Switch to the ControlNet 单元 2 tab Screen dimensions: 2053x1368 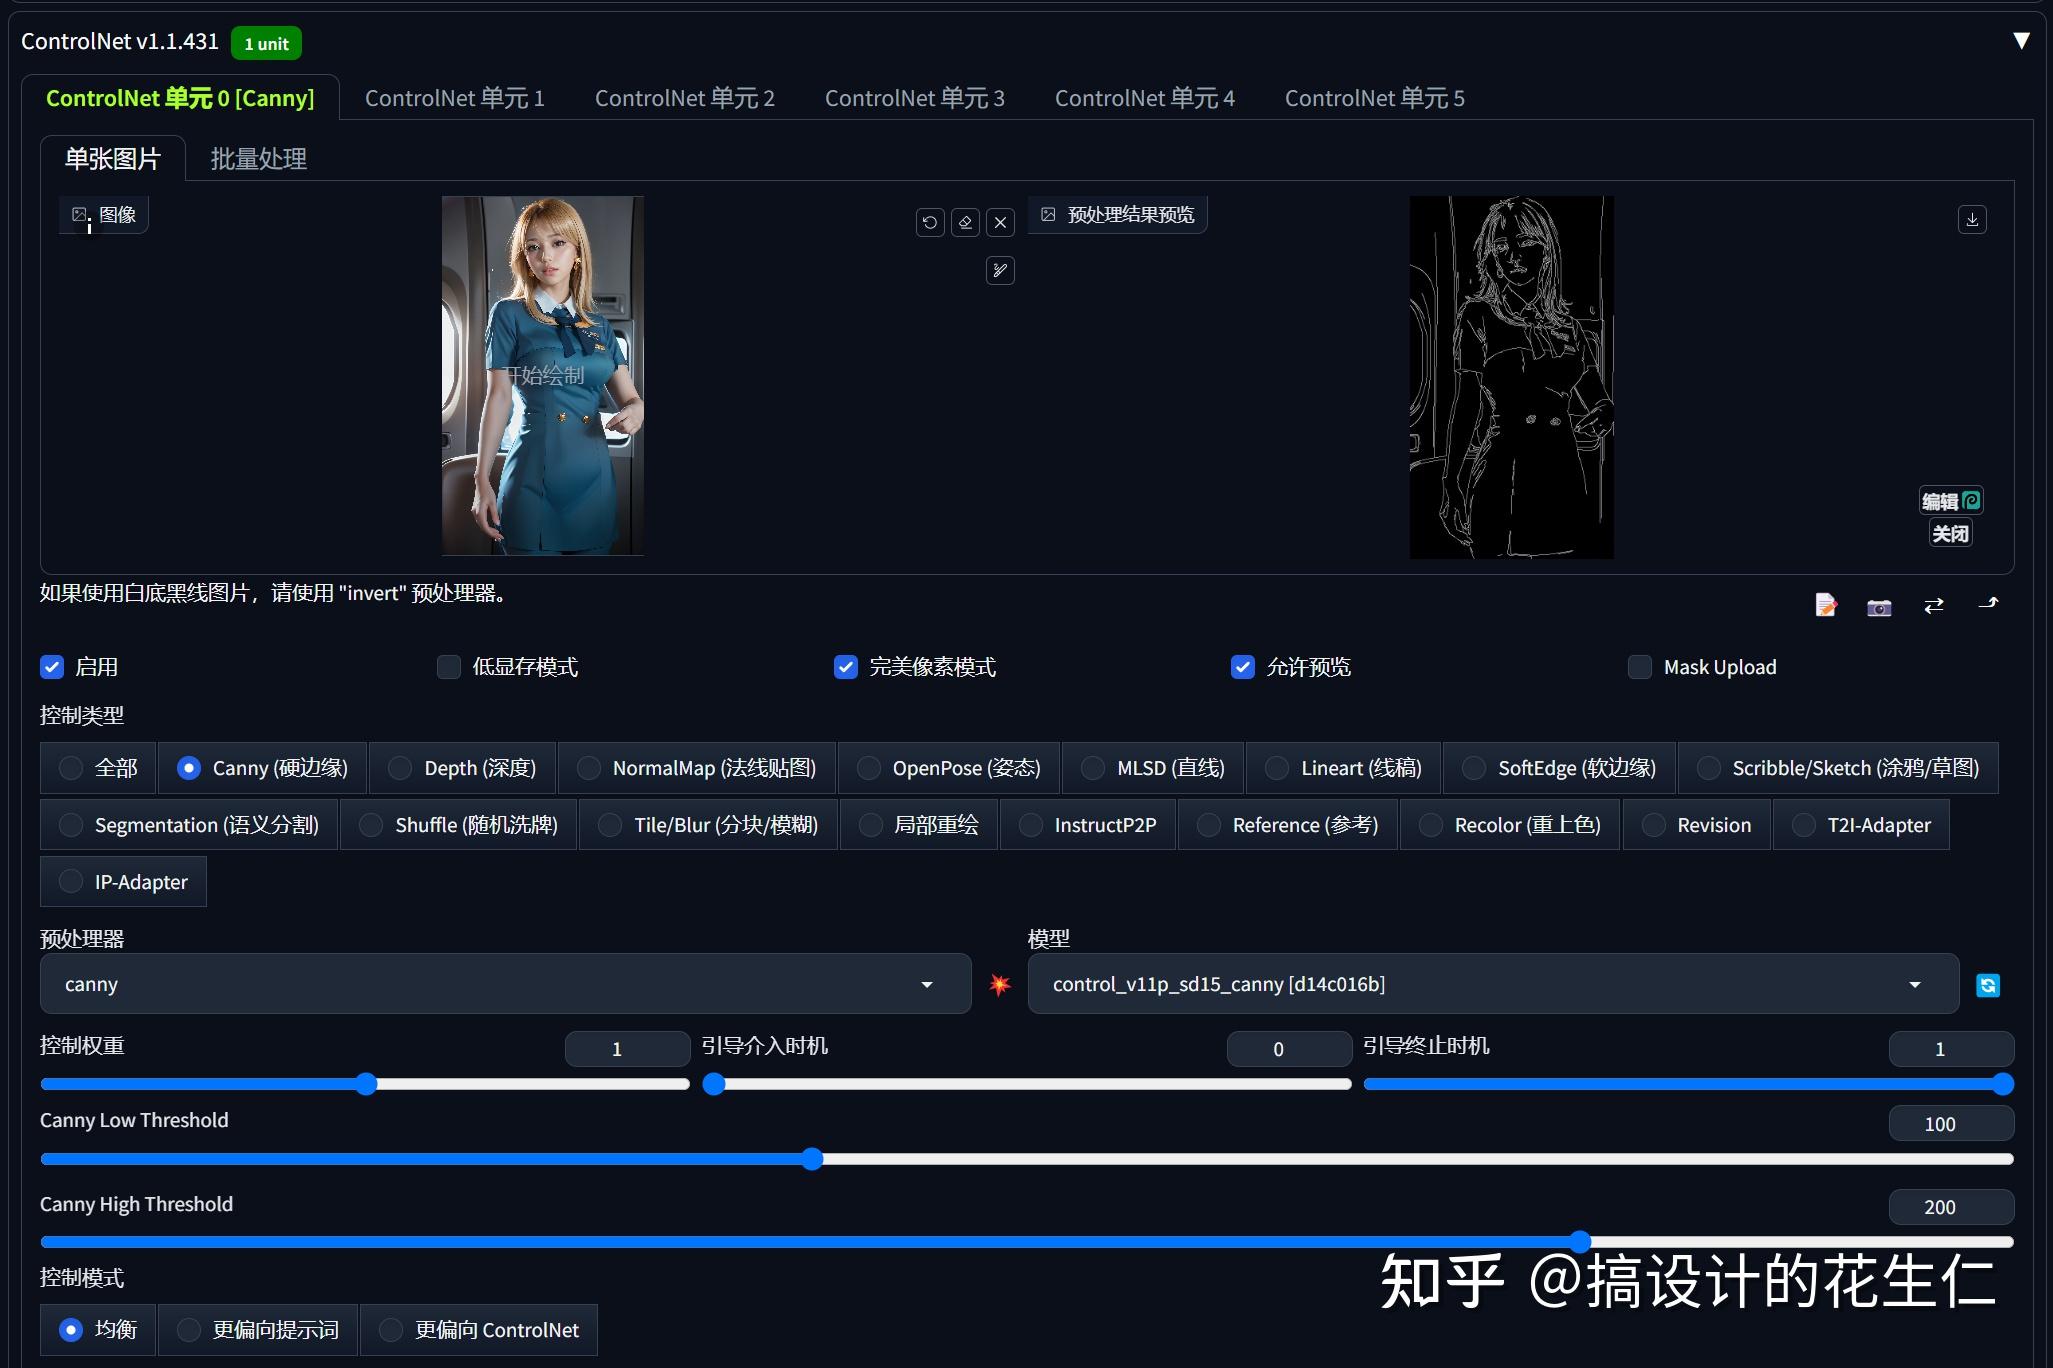(x=685, y=97)
